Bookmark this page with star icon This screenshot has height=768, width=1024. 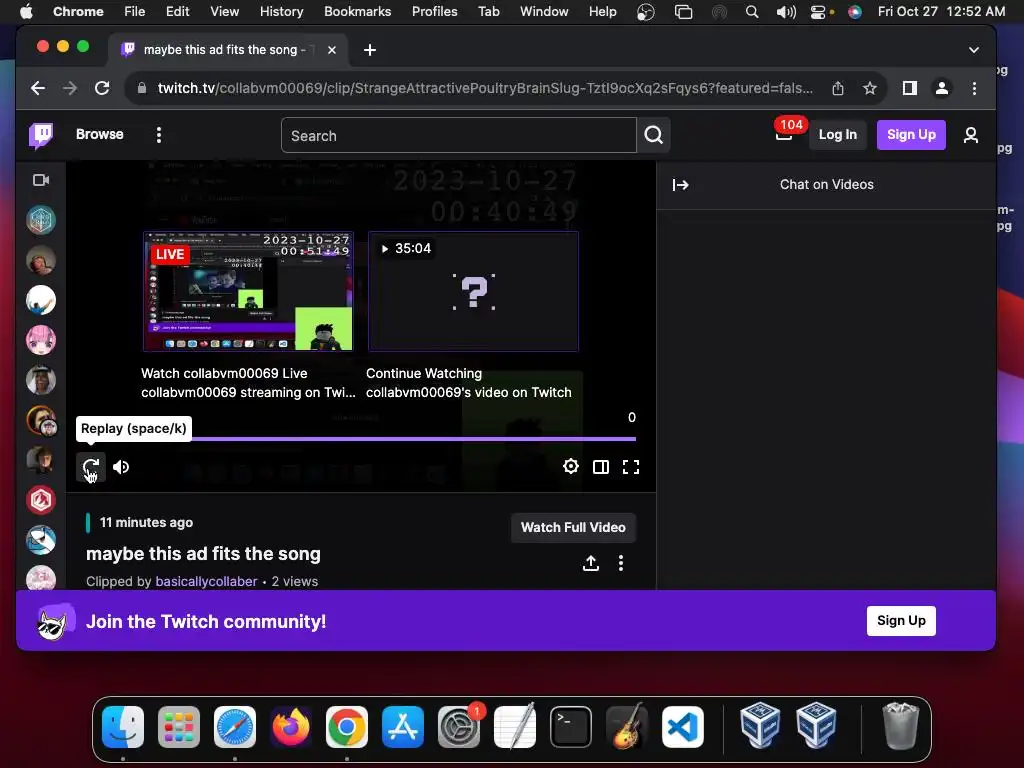tap(870, 88)
